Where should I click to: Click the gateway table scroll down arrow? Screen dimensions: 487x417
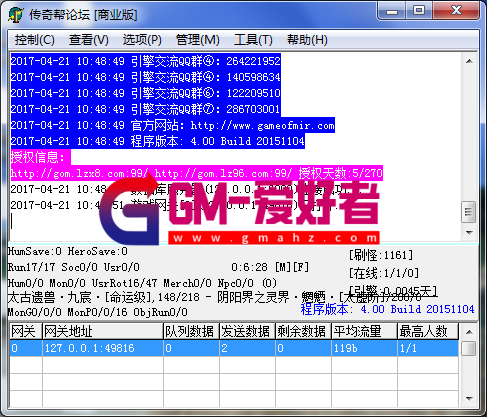coord(469,398)
